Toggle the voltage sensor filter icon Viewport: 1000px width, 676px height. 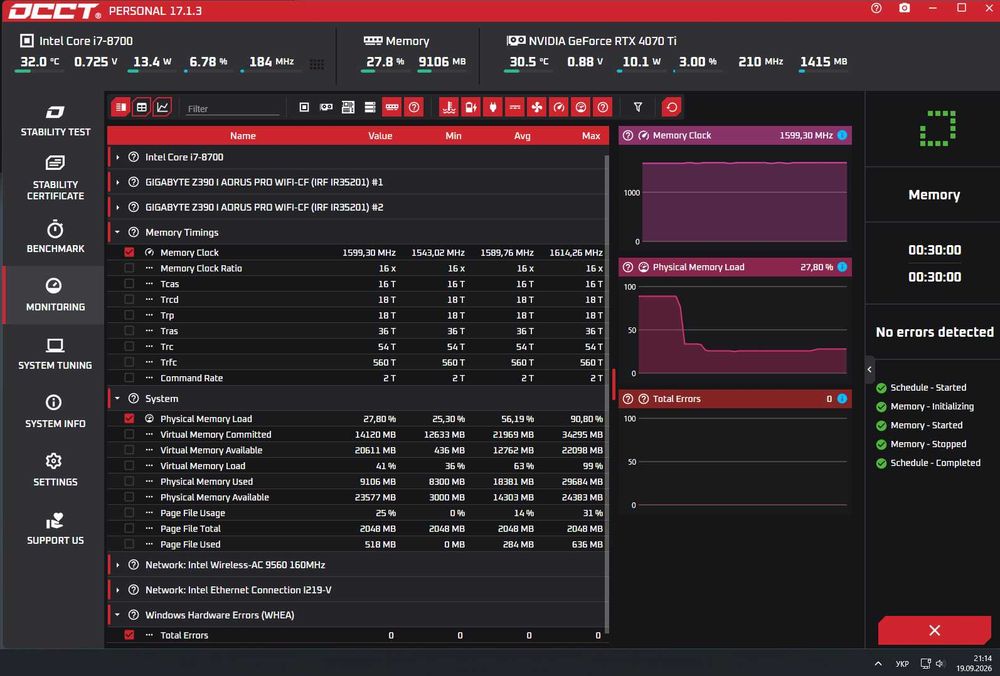coord(471,107)
